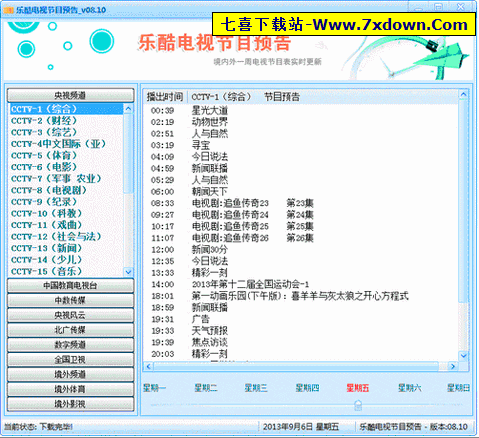
Task: Select the 03:19 寻宝 row
Action: (x=302, y=145)
